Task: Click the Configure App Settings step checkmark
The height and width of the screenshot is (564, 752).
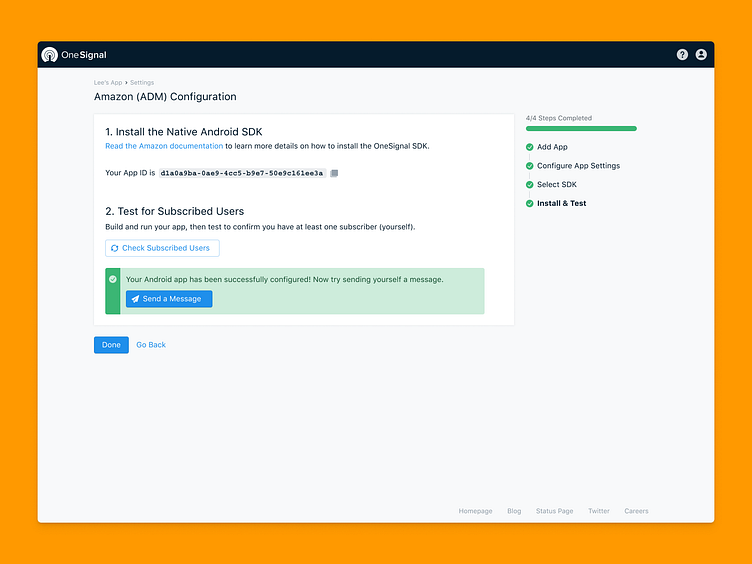Action: tap(529, 166)
